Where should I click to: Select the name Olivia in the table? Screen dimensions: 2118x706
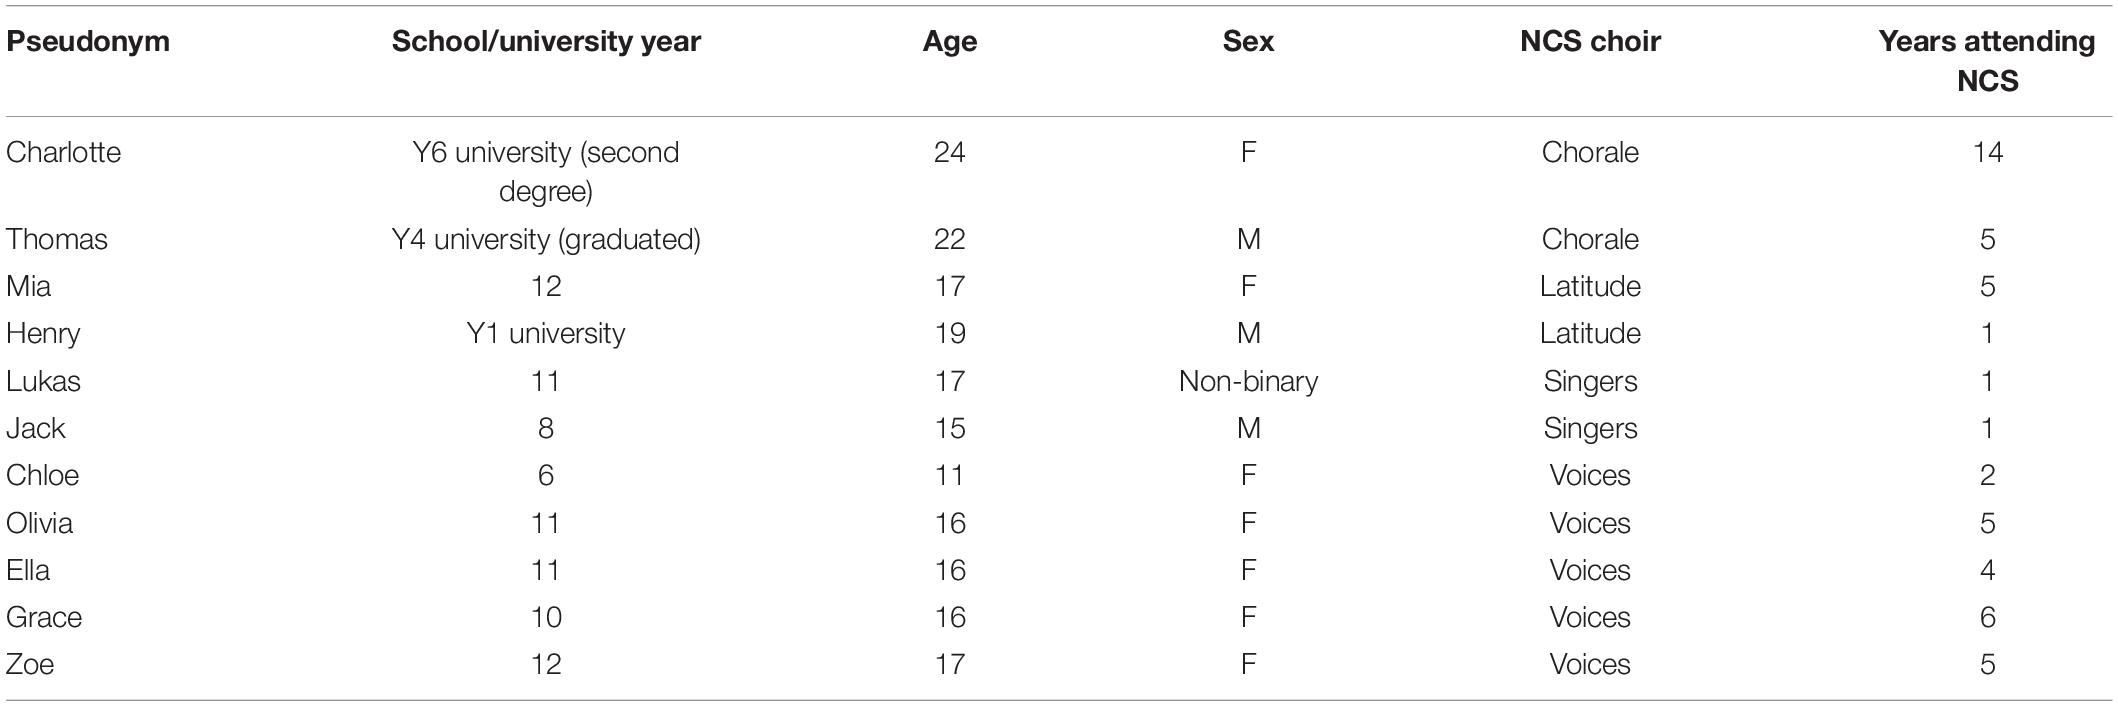[x=39, y=523]
